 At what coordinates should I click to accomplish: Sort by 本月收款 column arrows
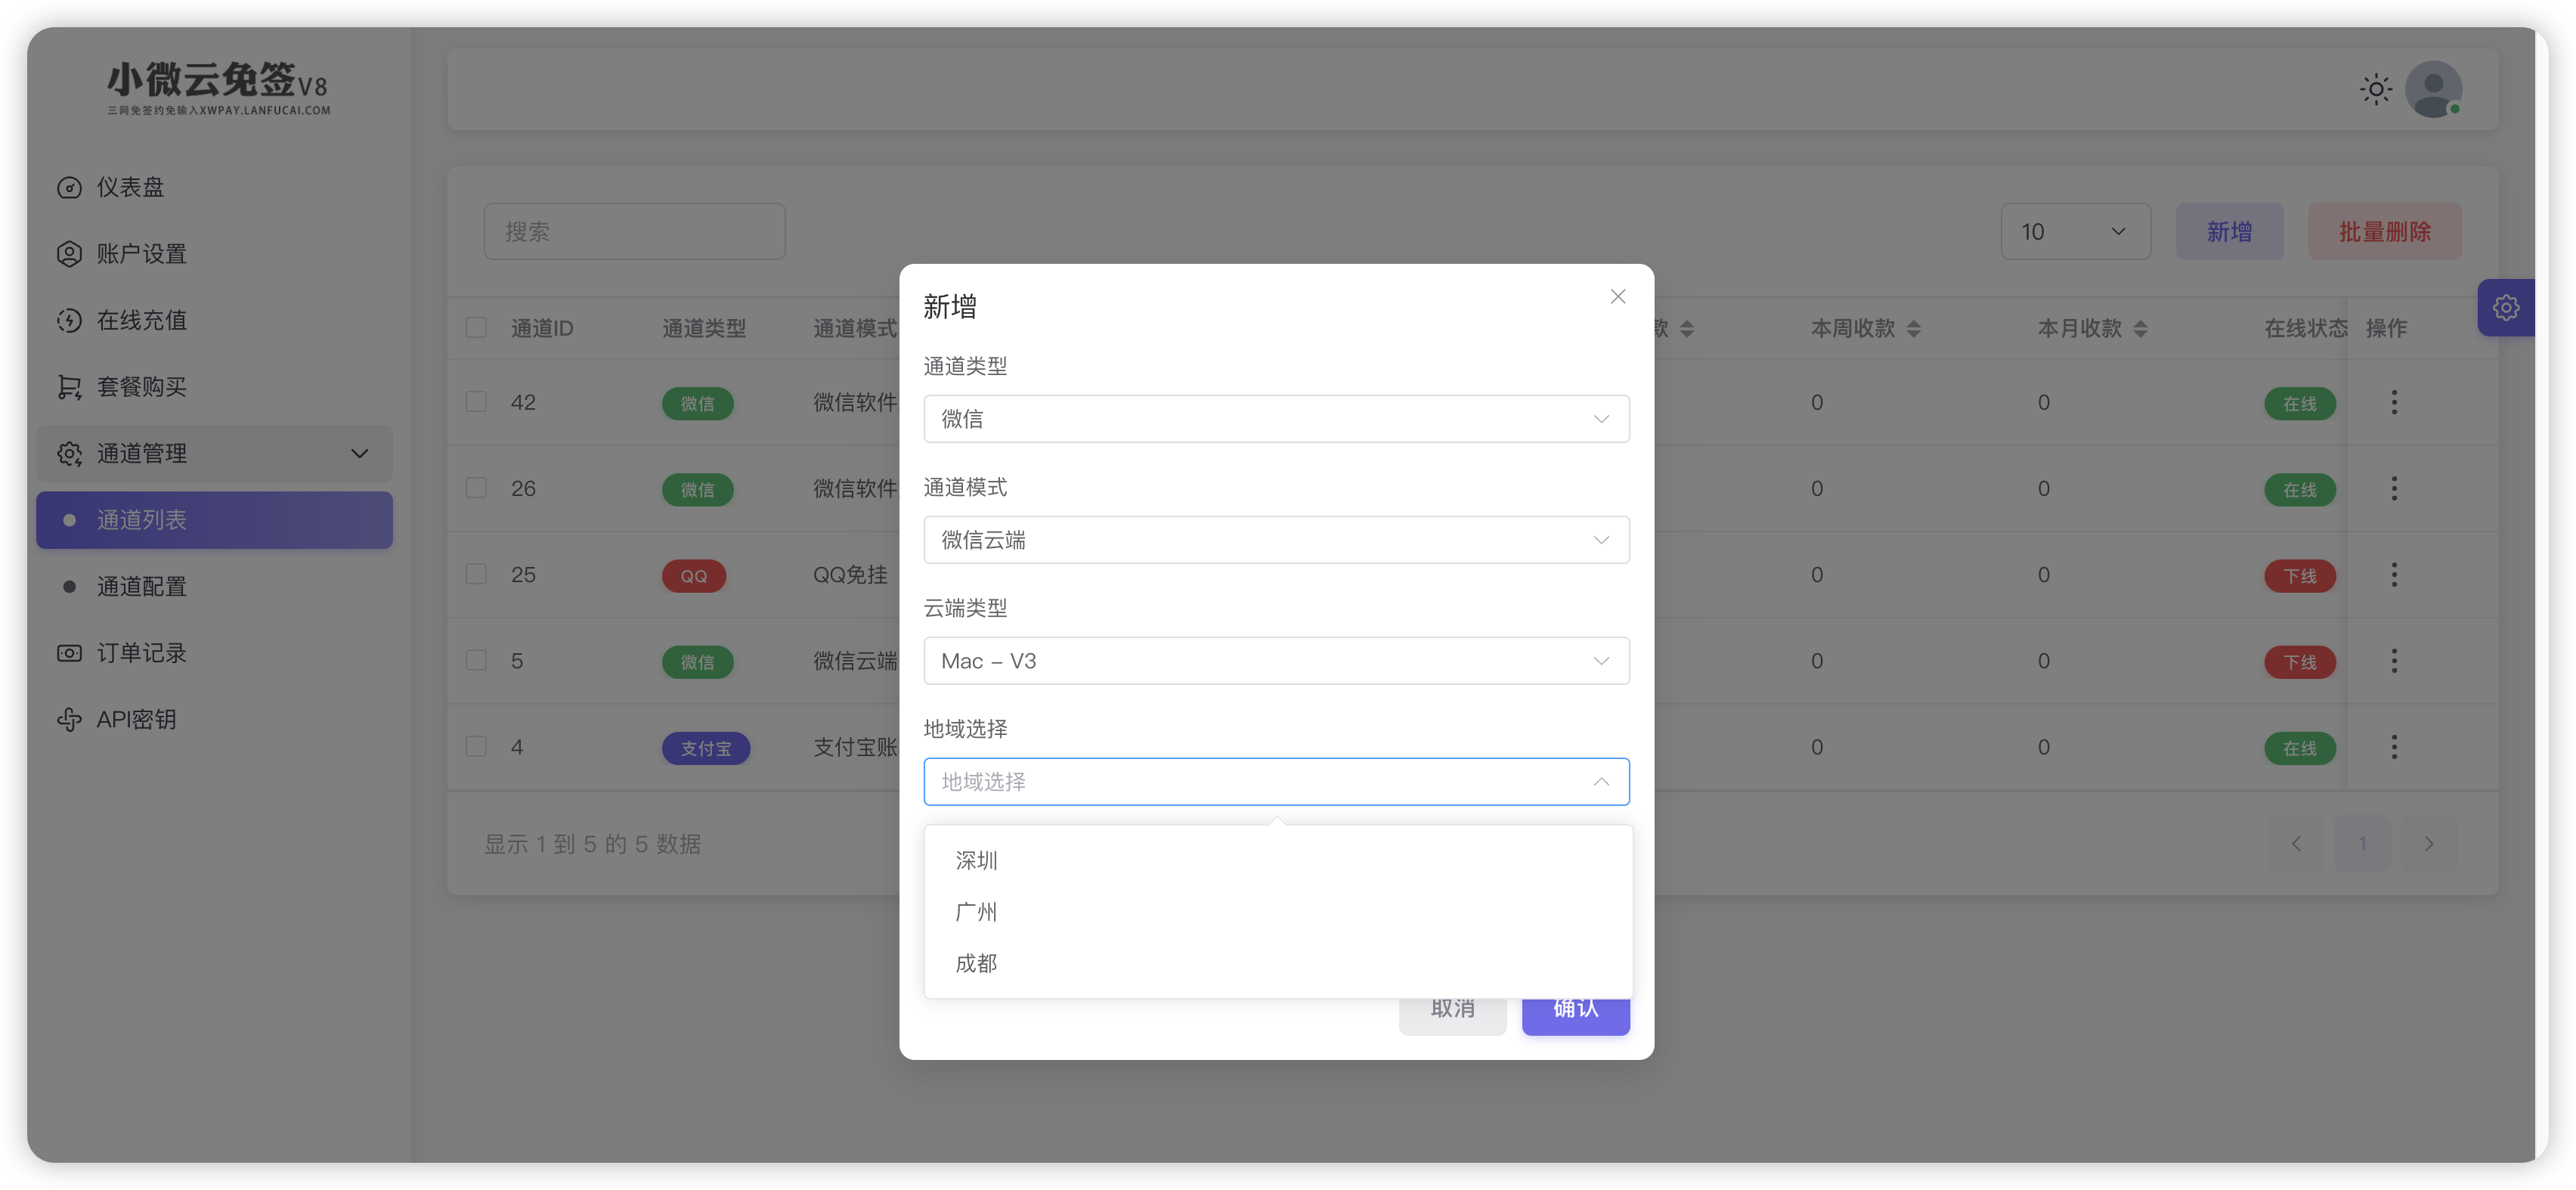pos(2140,328)
